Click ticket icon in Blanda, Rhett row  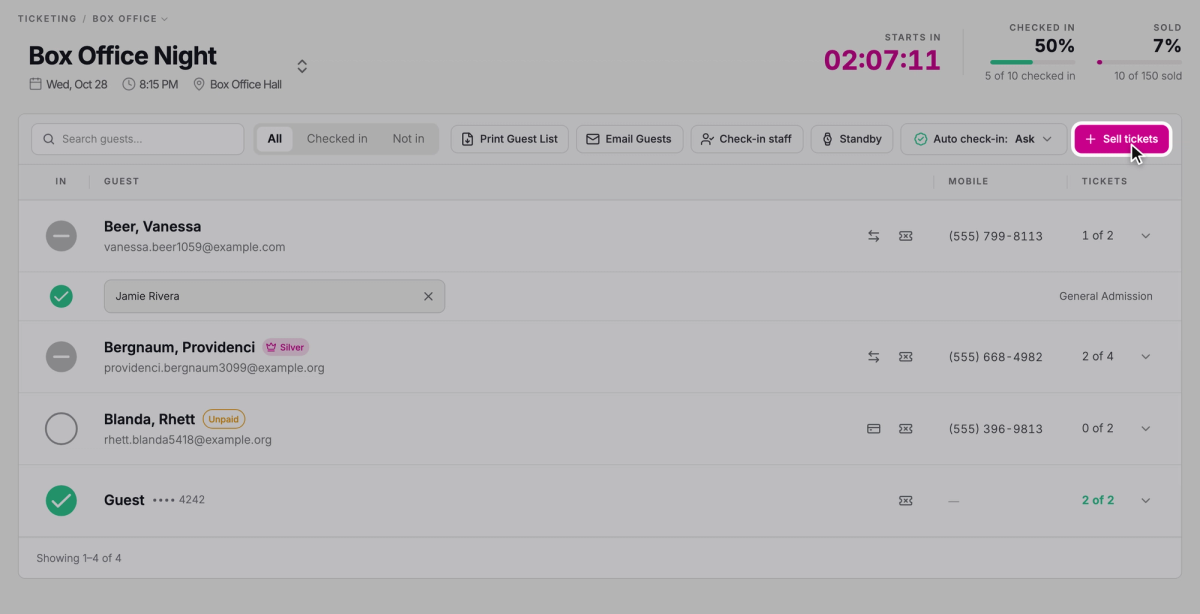(905, 428)
